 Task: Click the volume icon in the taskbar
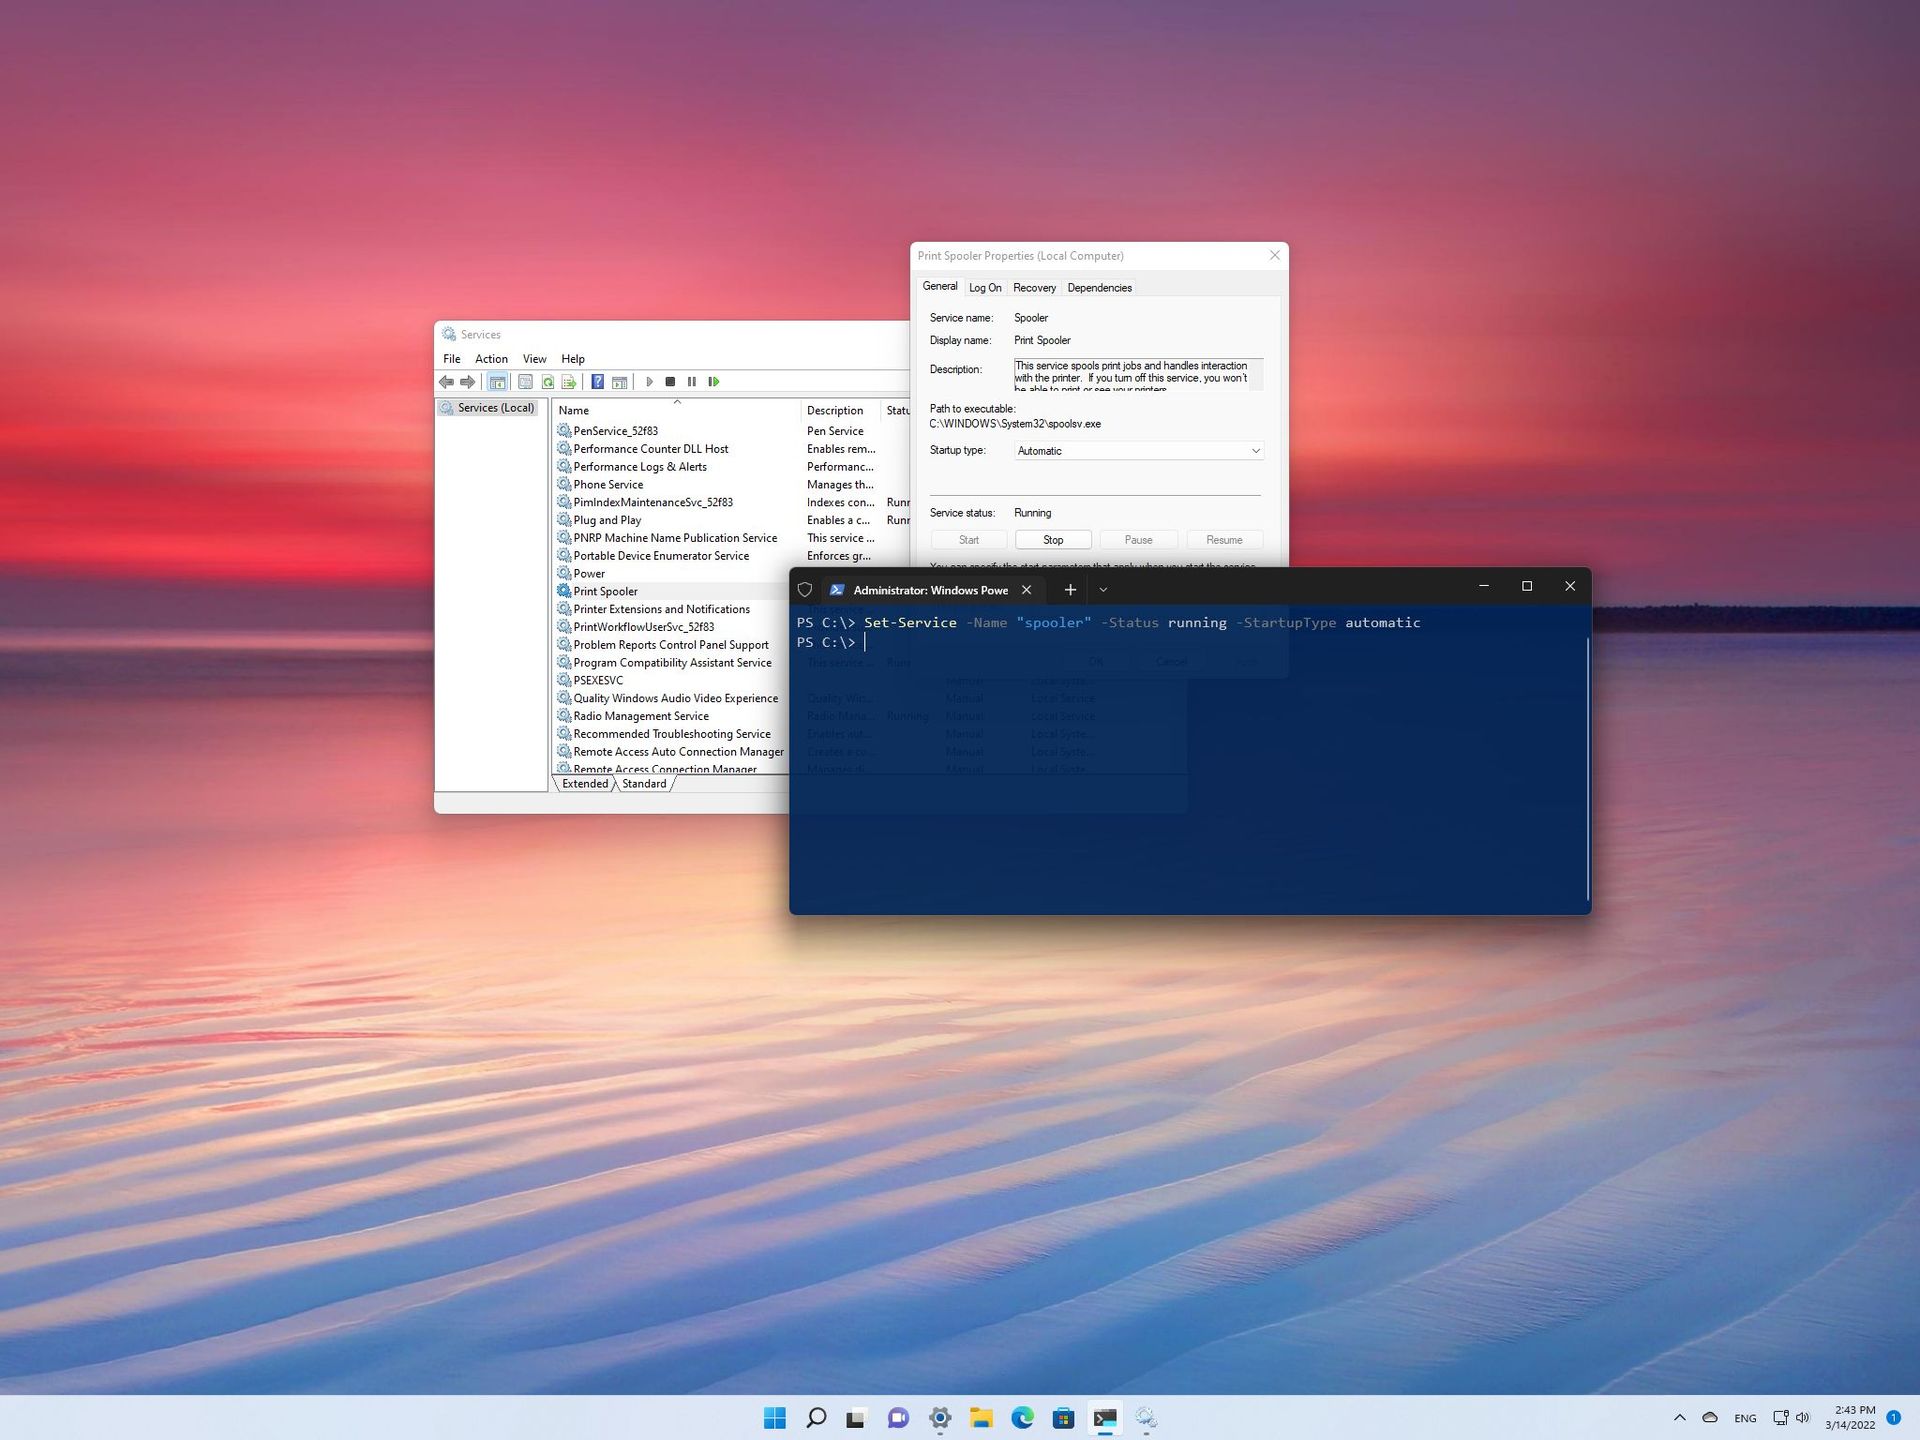coord(1802,1417)
